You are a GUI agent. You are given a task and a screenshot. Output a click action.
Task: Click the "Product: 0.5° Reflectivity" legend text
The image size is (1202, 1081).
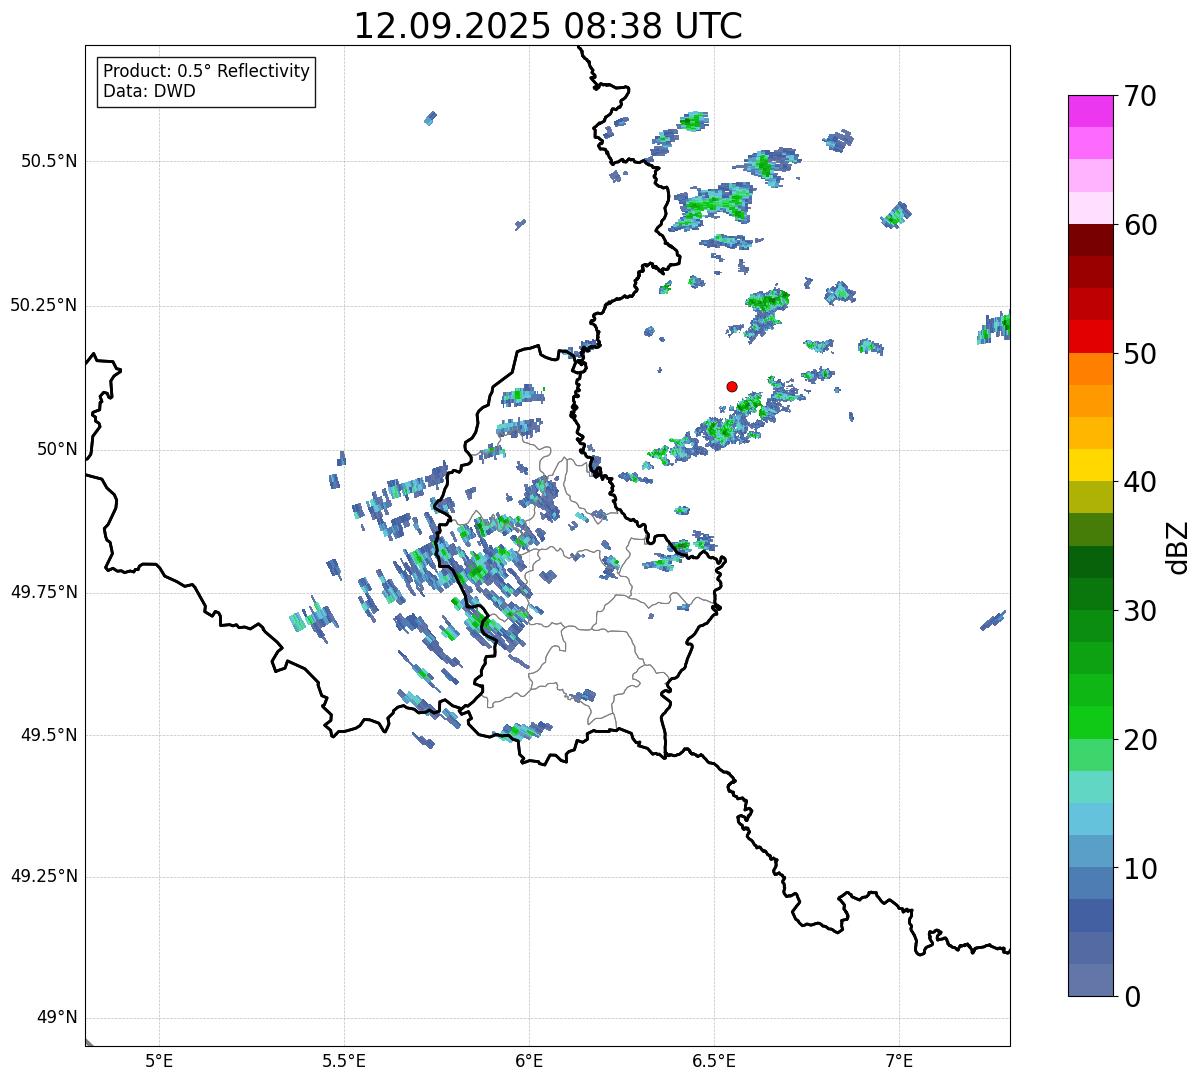(206, 72)
